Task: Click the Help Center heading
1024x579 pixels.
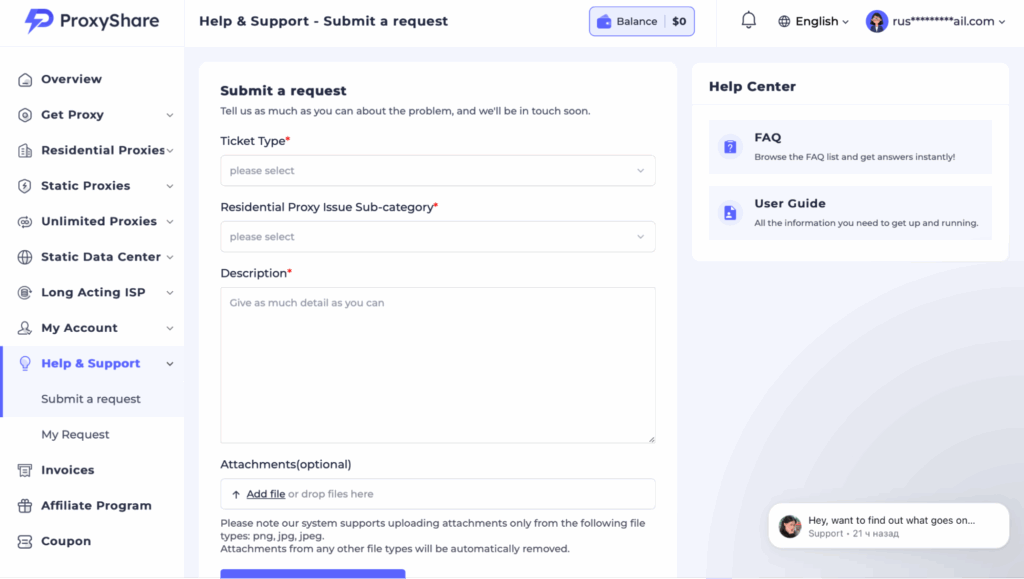Action: click(752, 87)
